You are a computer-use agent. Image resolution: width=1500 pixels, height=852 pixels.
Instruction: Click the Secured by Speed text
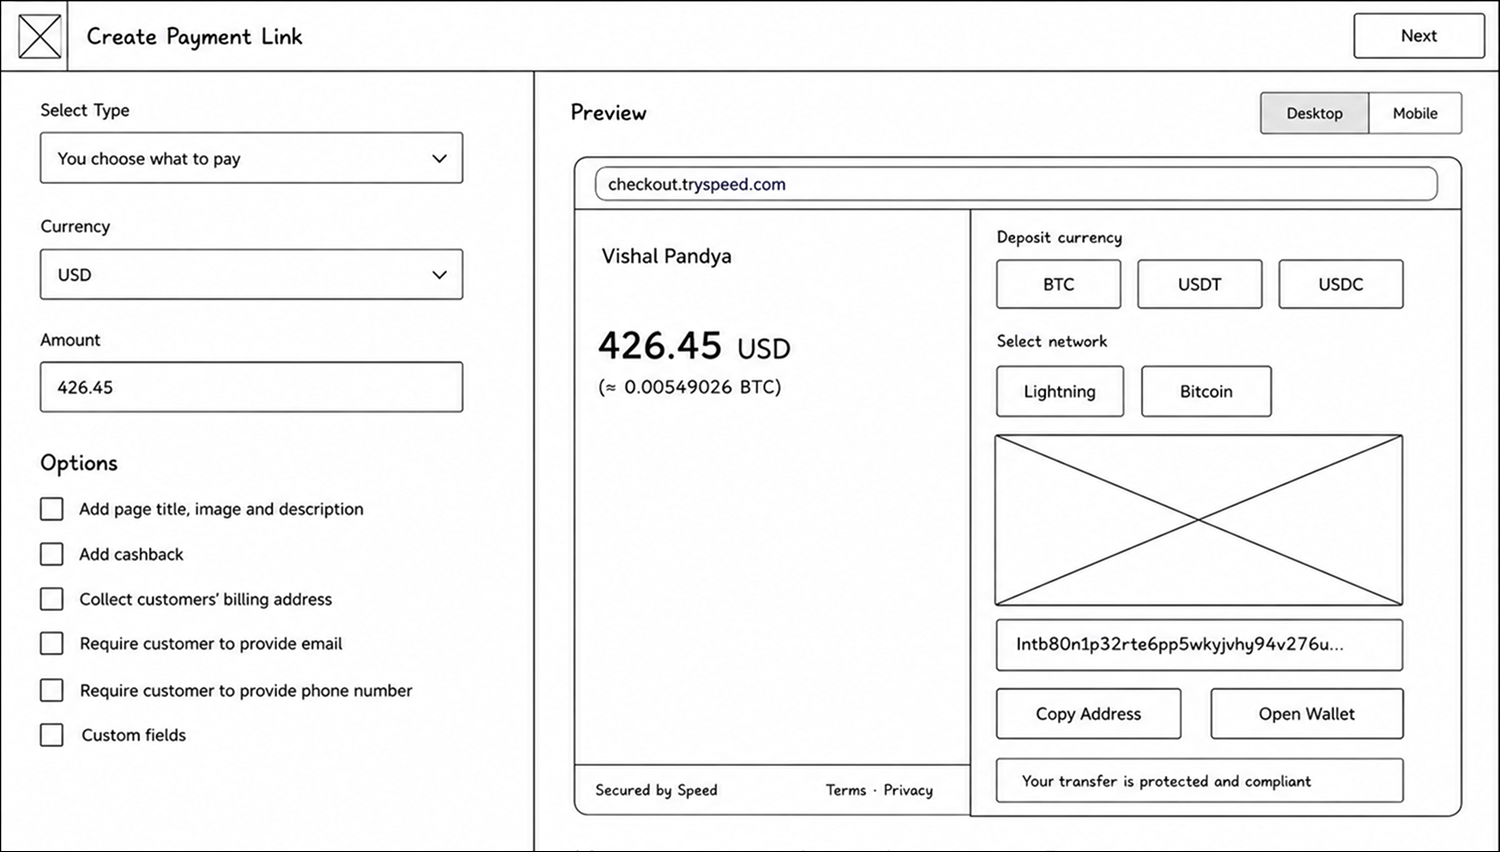point(656,790)
